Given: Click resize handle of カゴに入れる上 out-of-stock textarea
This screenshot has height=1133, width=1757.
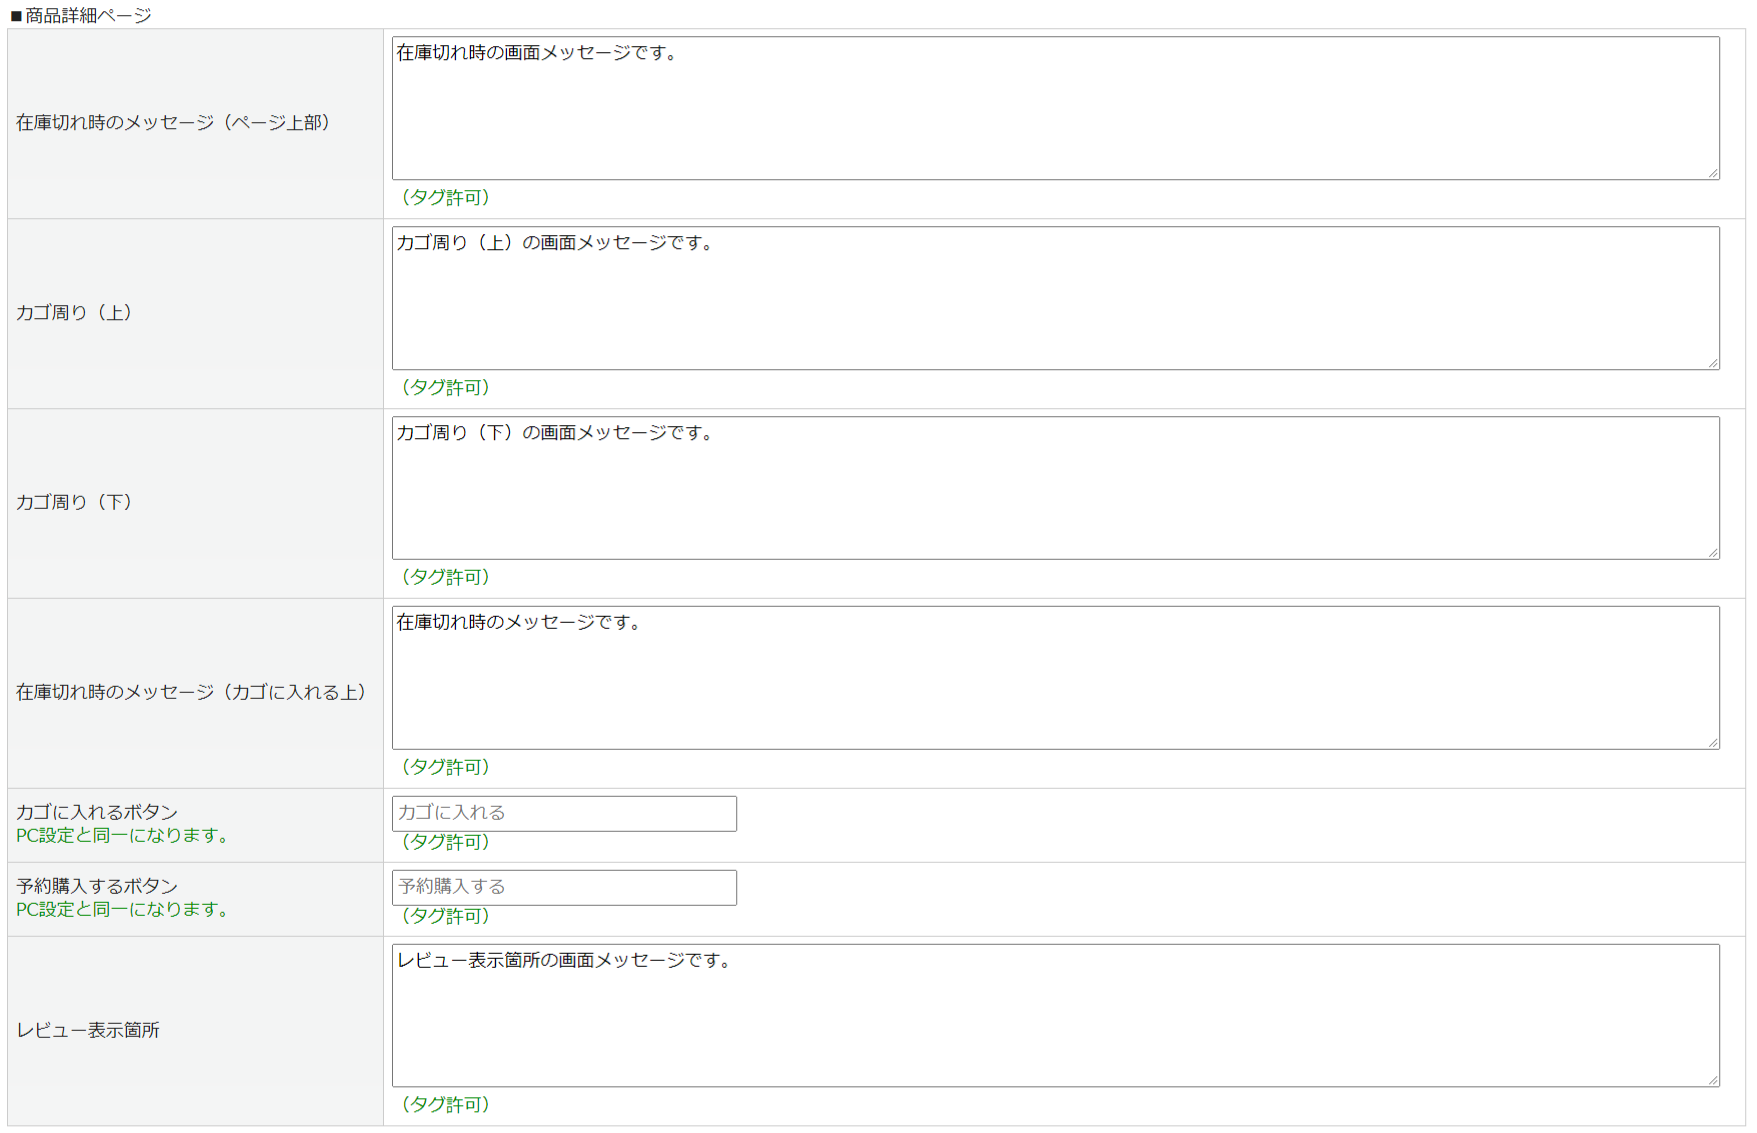Looking at the screenshot, I should (x=1713, y=743).
